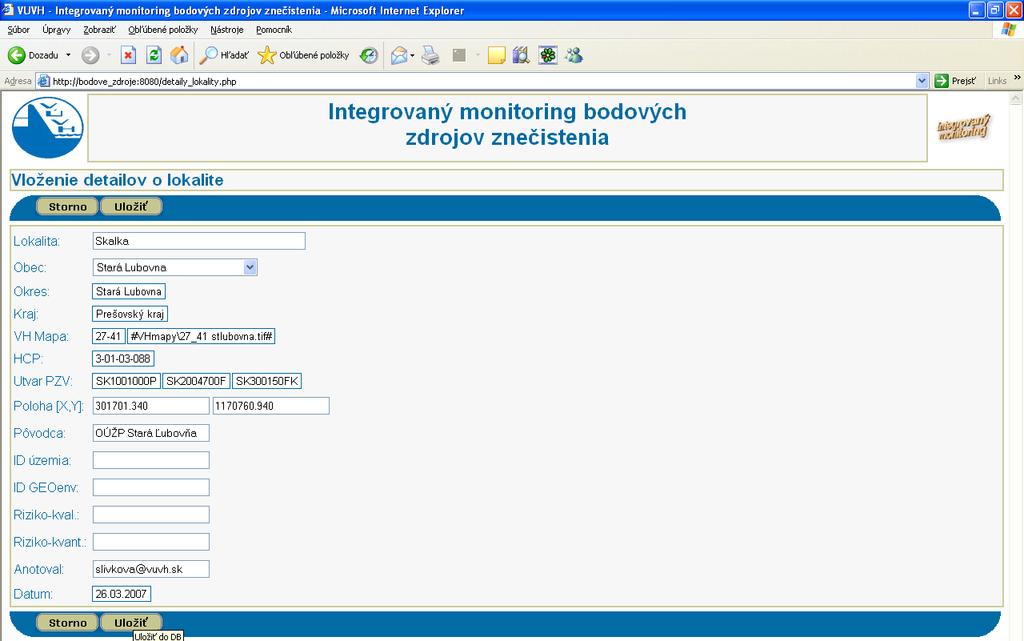Image resolution: width=1024 pixels, height=641 pixels.
Task: Click the empty ID územia field
Action: coord(151,460)
